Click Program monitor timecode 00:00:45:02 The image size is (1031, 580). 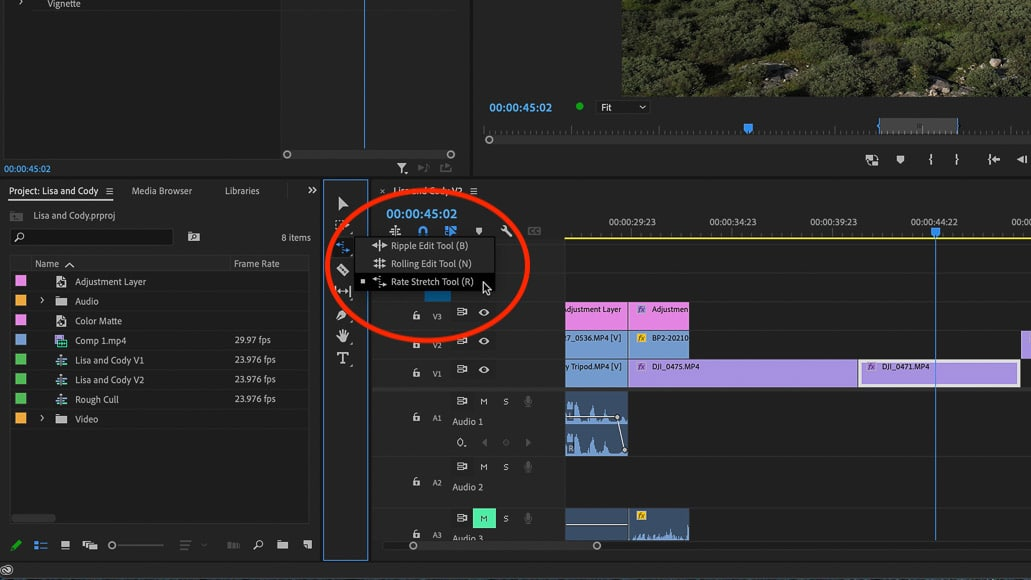pyautogui.click(x=520, y=108)
